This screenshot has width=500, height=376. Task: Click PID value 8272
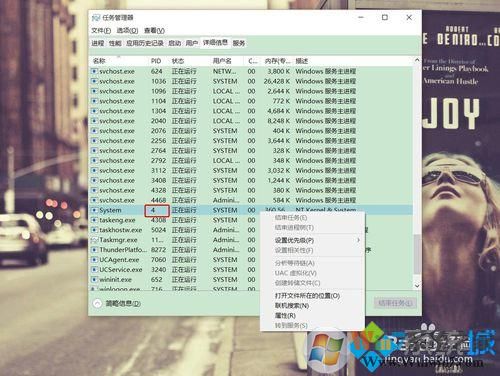coord(158,250)
